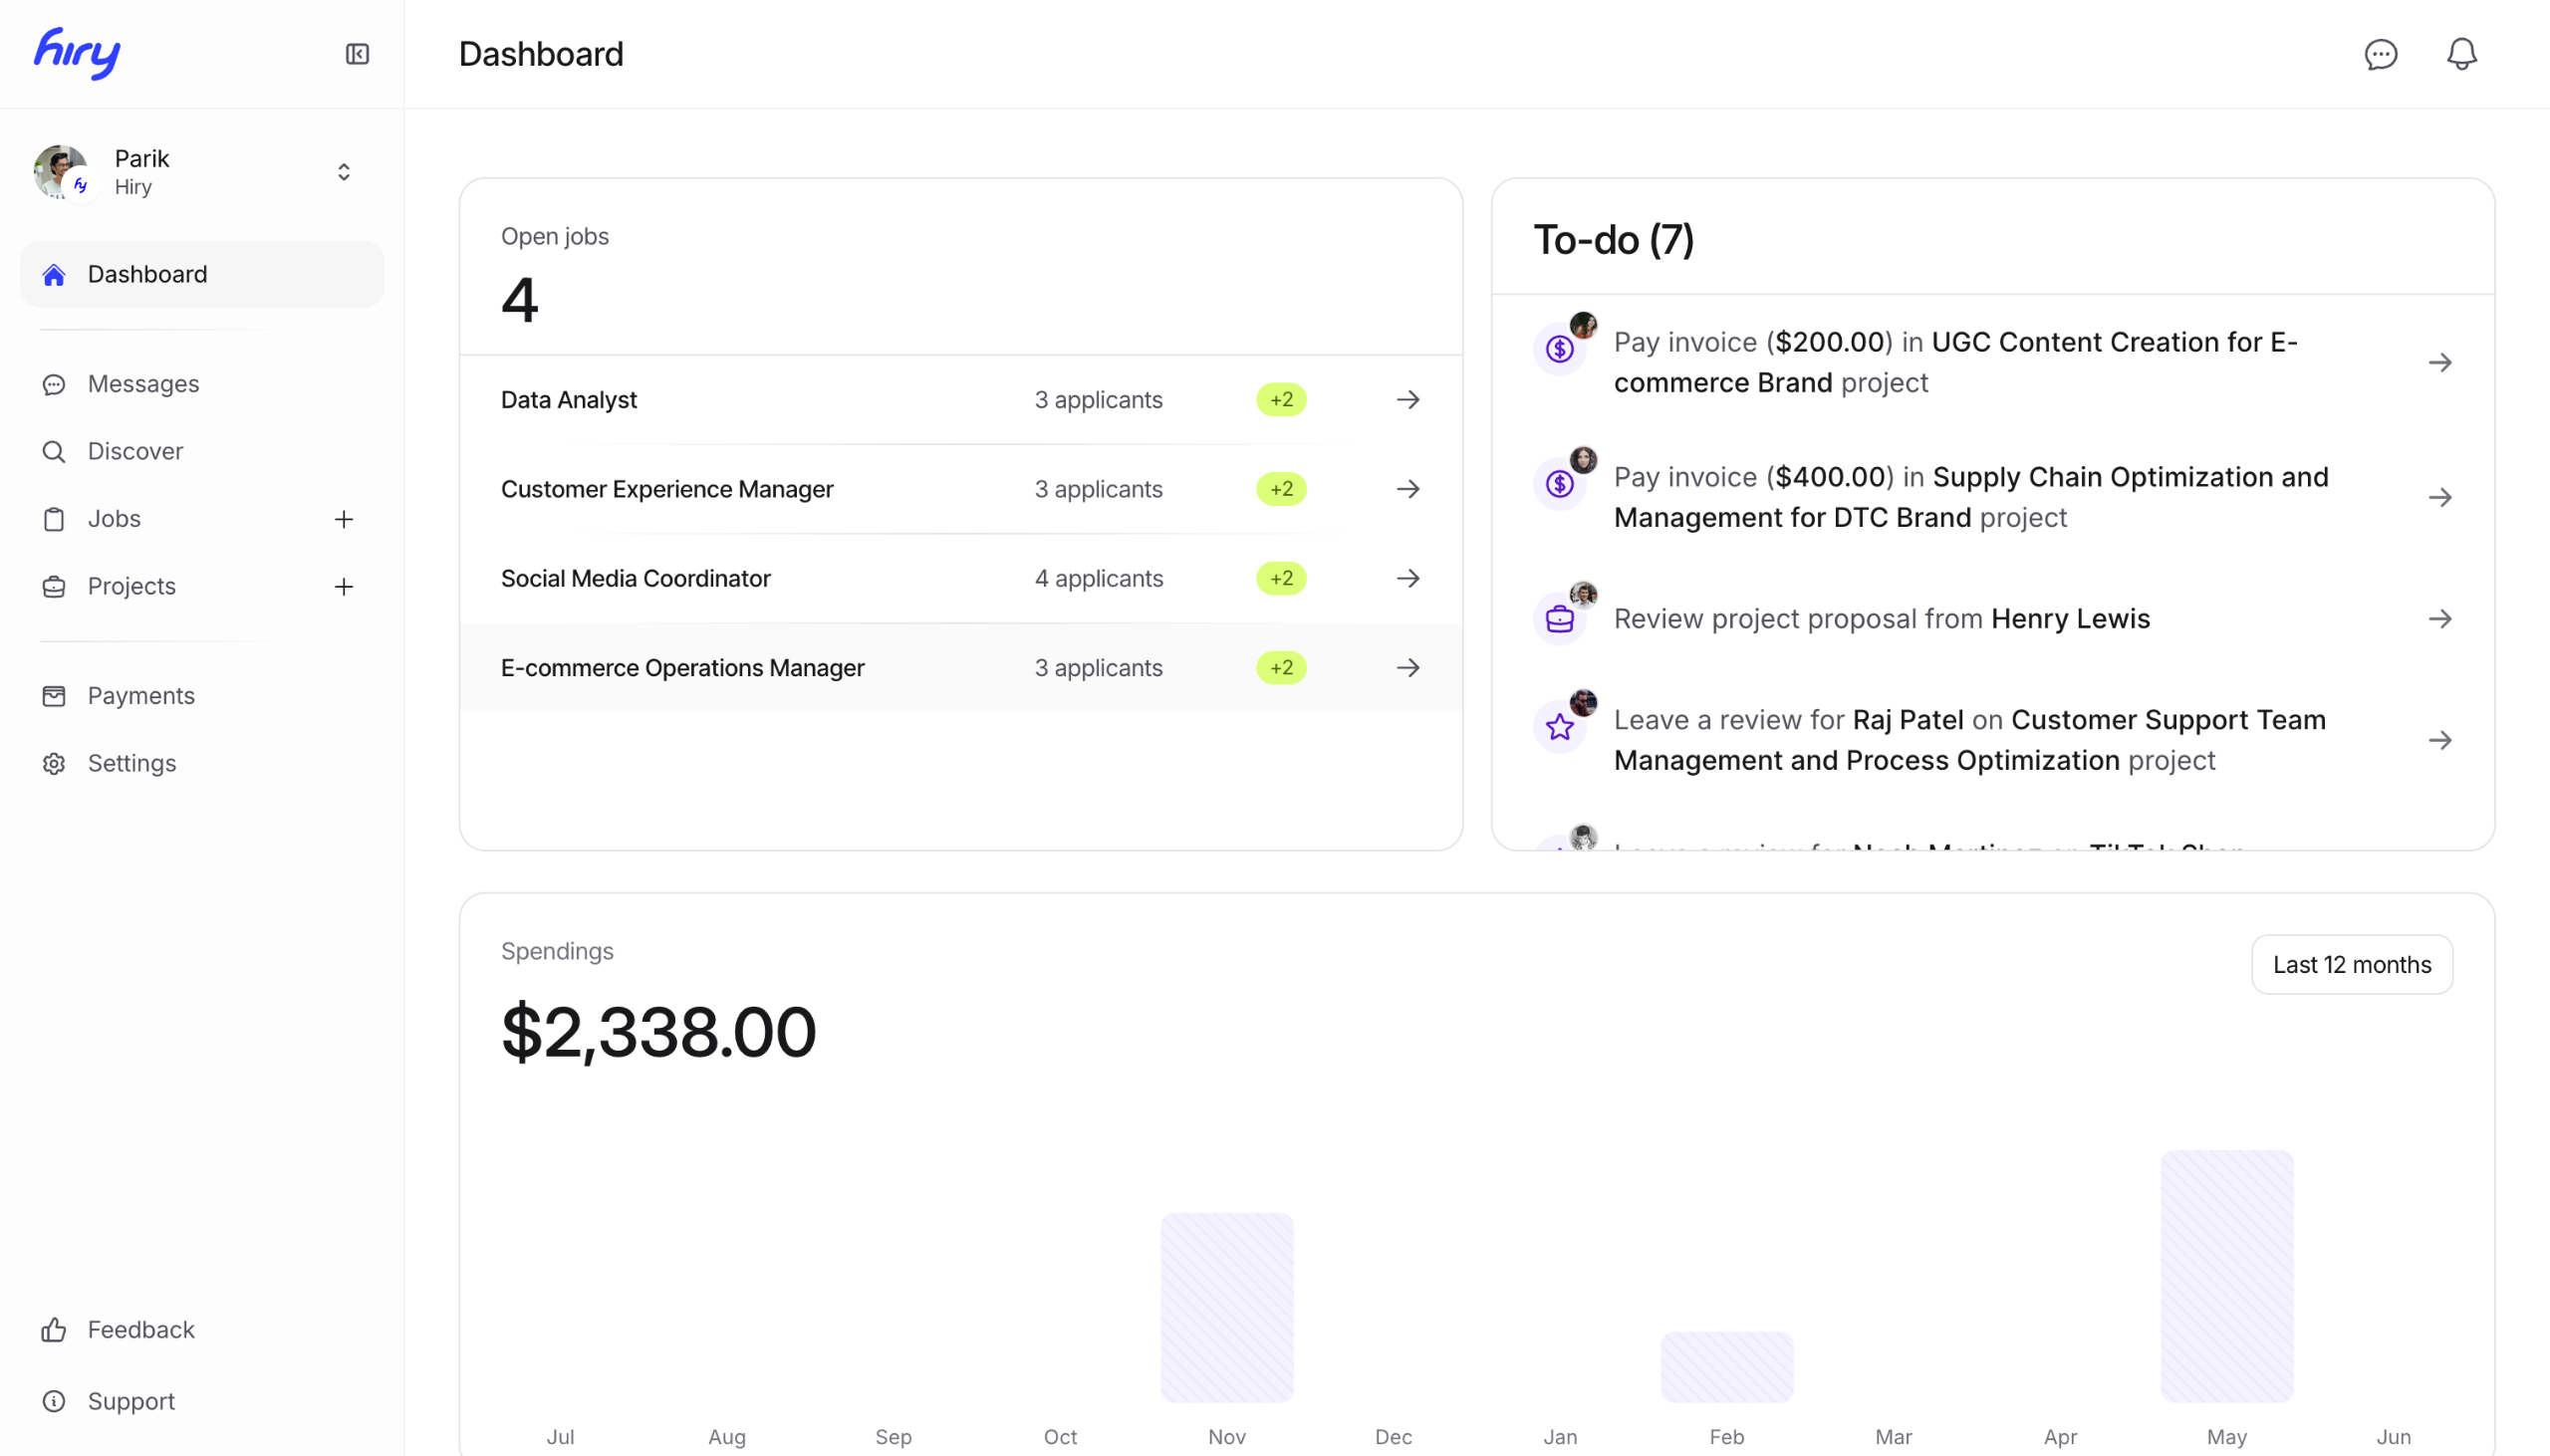Click dollar icon for $200.00 invoice
Image resolution: width=2550 pixels, height=1456 pixels.
coord(1559,349)
